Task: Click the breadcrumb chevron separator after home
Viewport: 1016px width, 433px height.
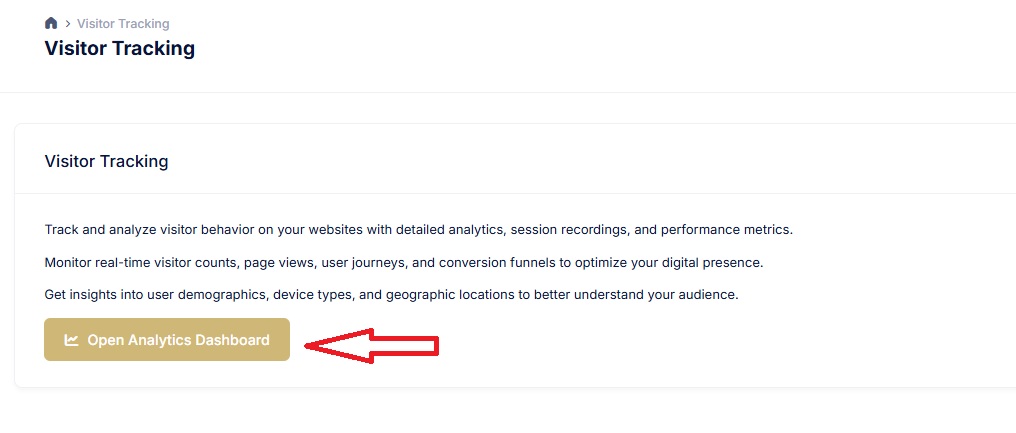Action: pyautogui.click(x=67, y=23)
